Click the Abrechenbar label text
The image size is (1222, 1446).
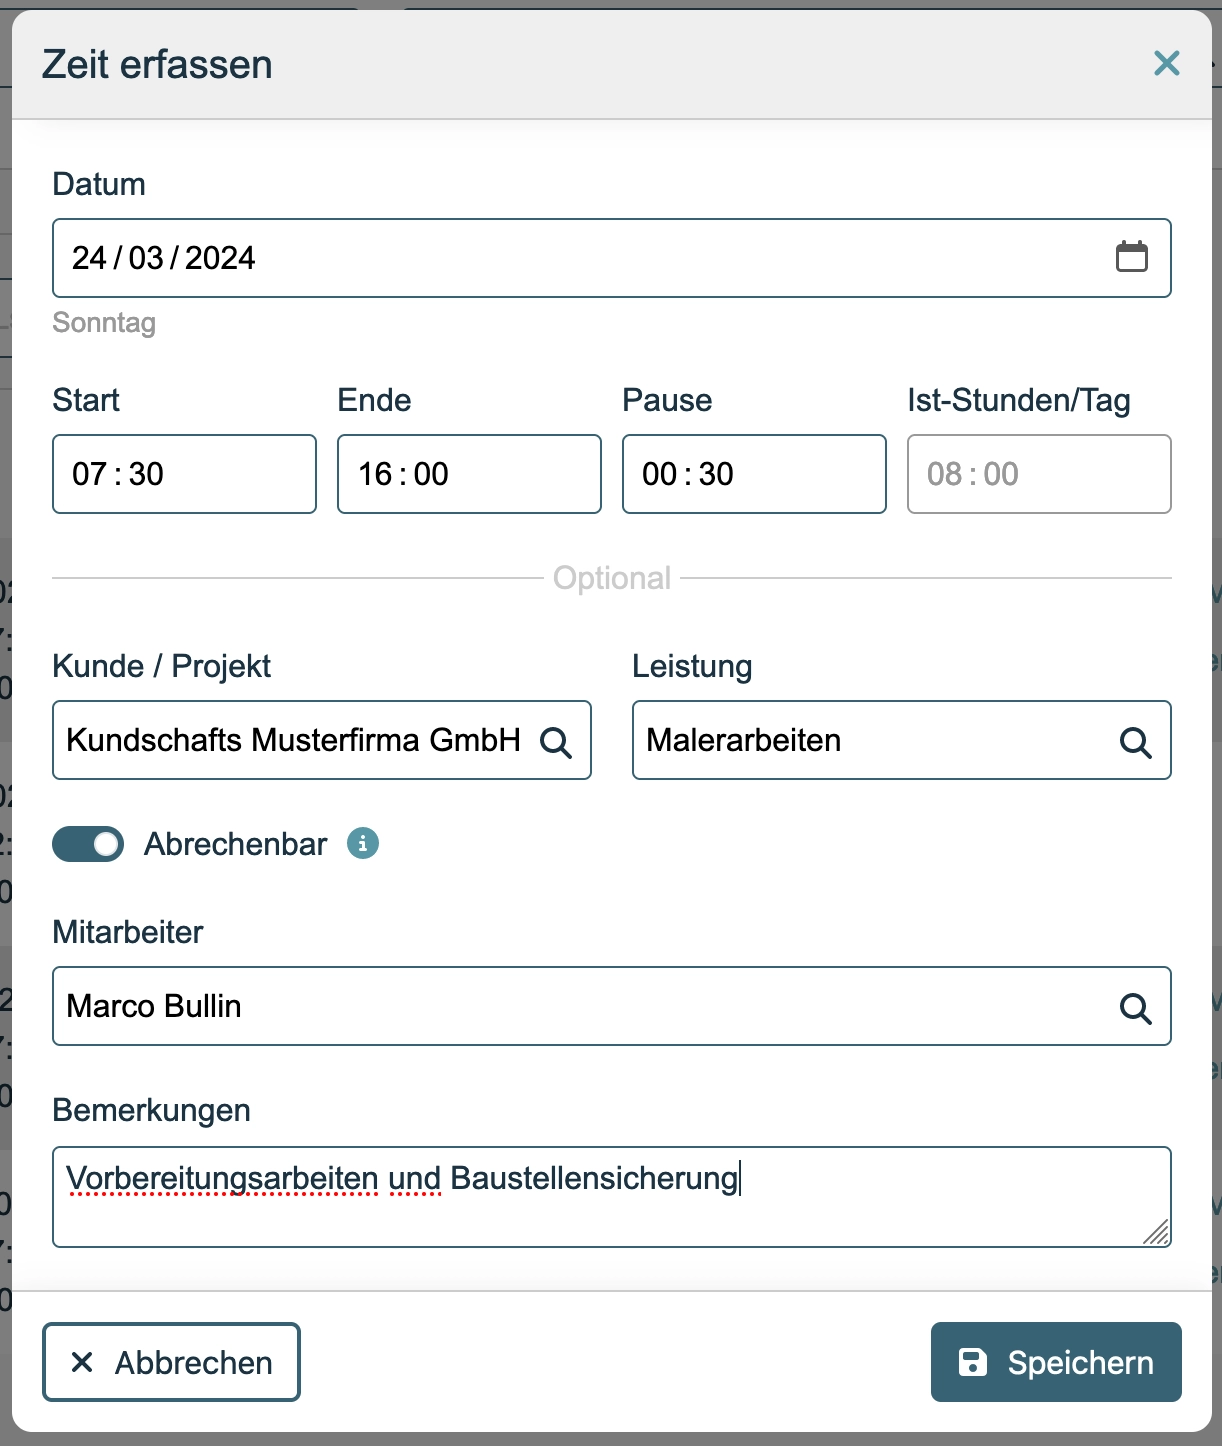click(x=235, y=844)
